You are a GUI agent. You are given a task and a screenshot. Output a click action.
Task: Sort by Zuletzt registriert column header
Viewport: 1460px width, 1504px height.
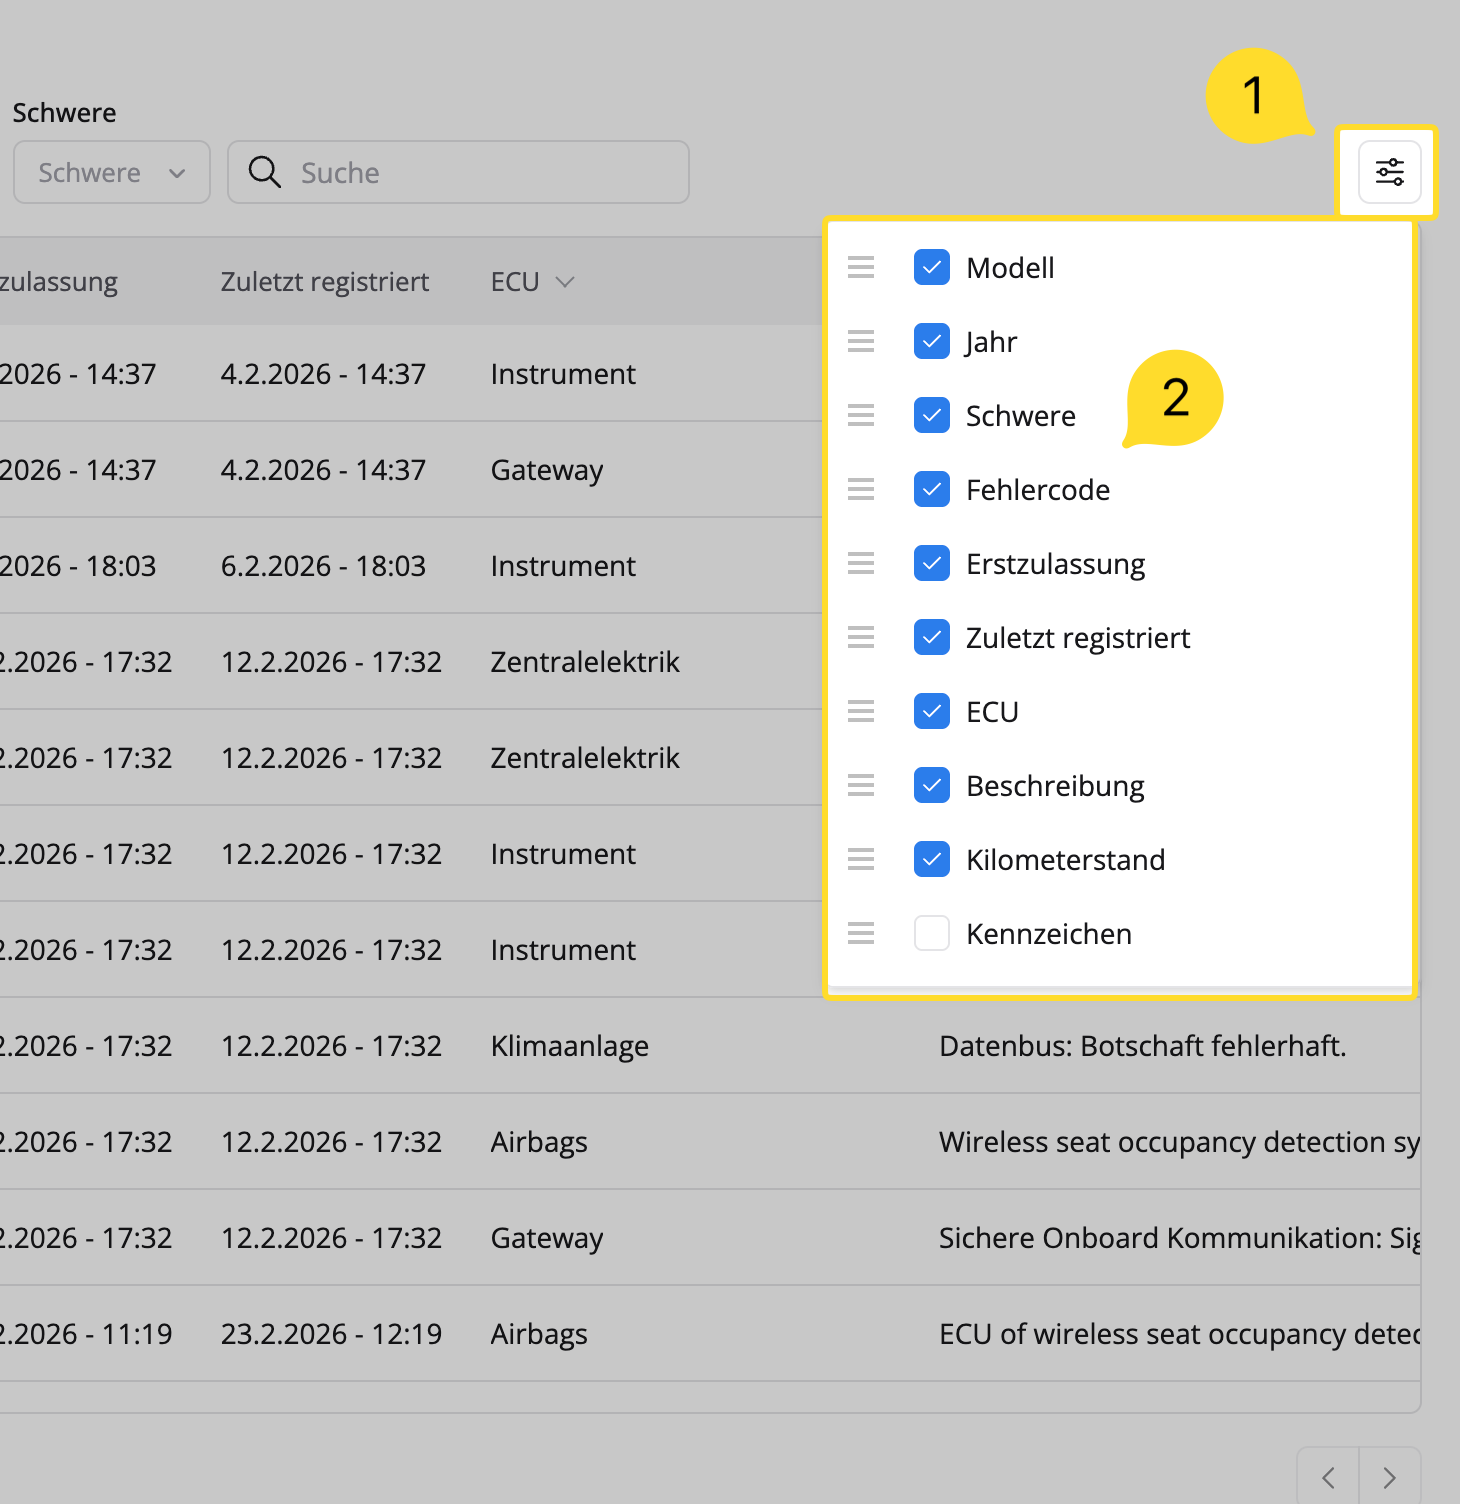(325, 282)
